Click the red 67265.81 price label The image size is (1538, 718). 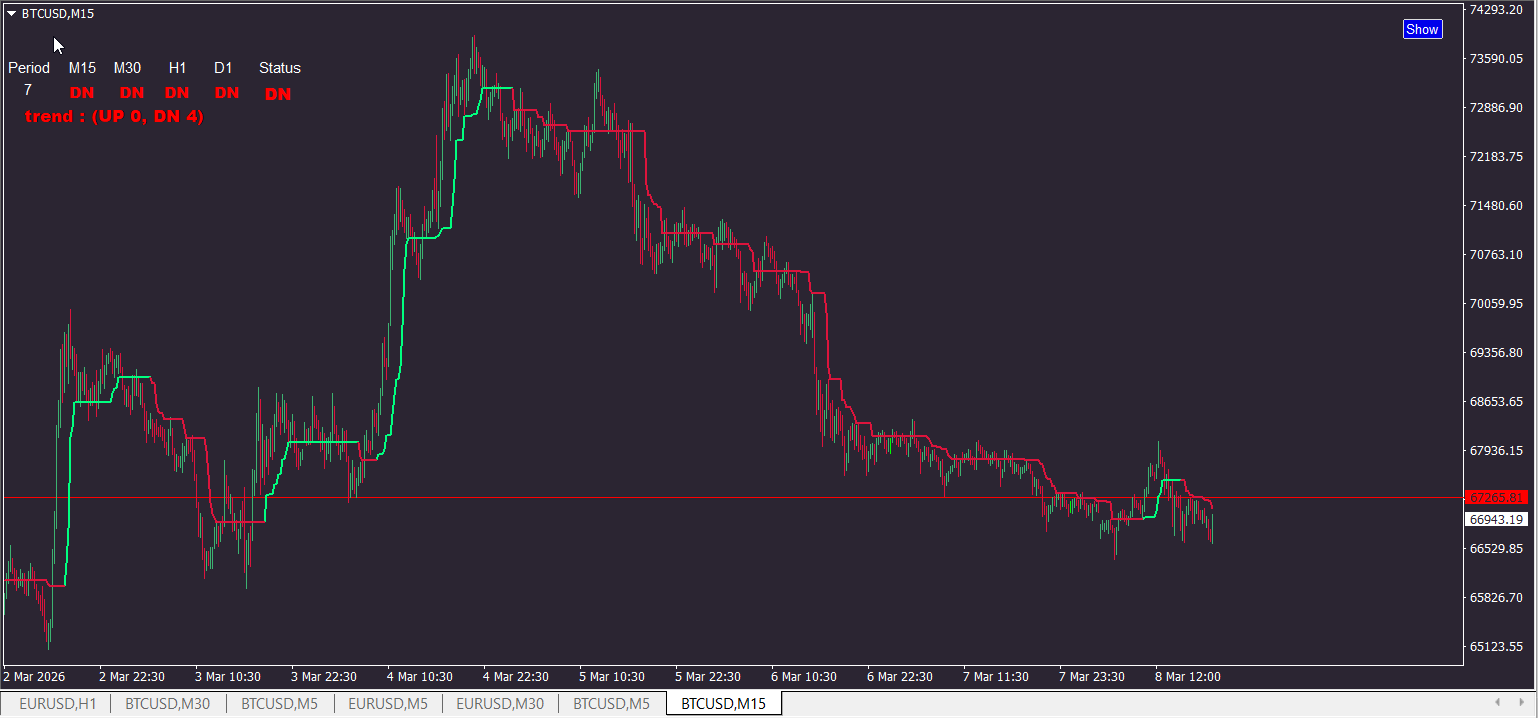coord(1497,497)
